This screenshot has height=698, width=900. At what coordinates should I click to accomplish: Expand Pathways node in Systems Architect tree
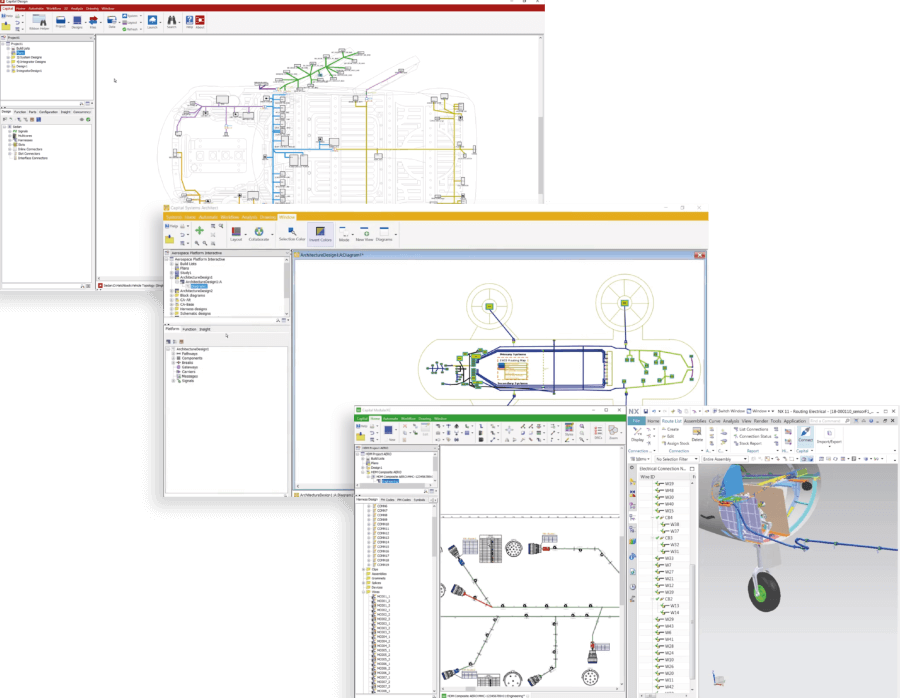173,354
